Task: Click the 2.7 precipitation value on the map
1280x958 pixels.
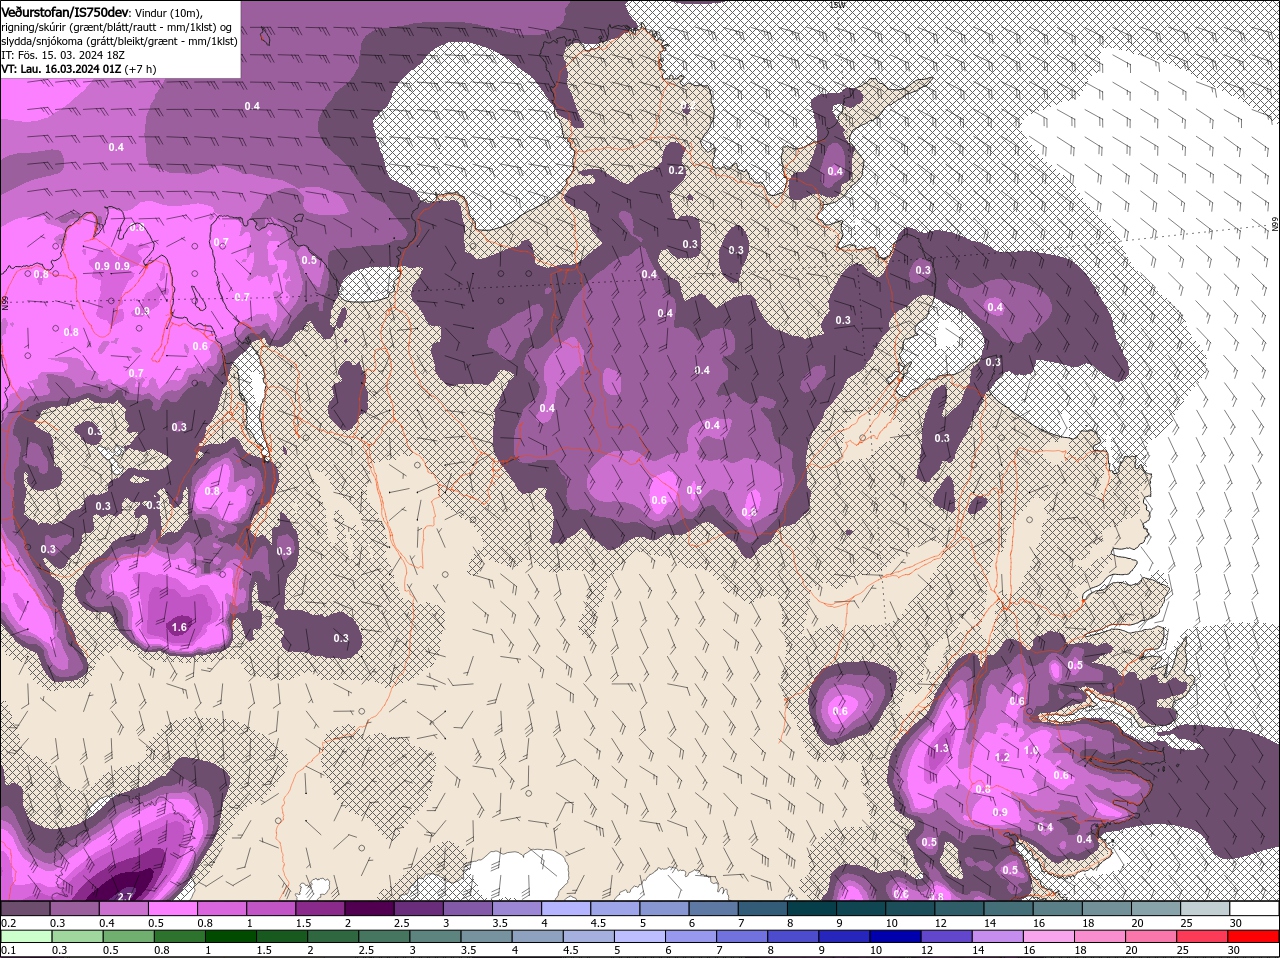Action: [125, 896]
